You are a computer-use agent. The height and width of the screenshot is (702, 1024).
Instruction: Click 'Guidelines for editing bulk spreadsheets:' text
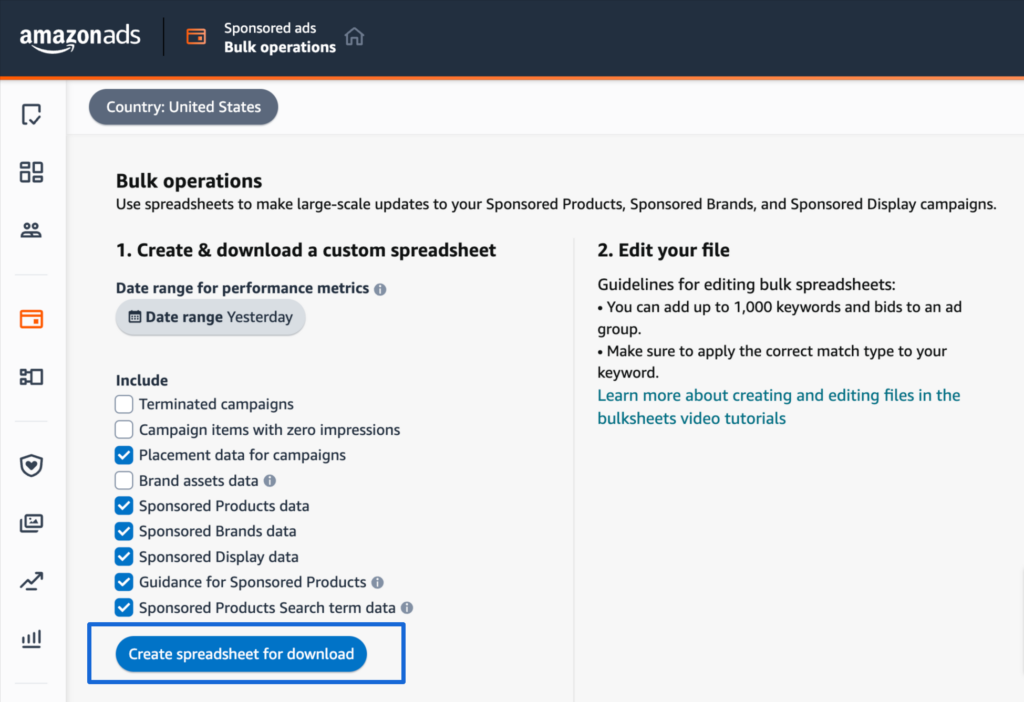(746, 285)
